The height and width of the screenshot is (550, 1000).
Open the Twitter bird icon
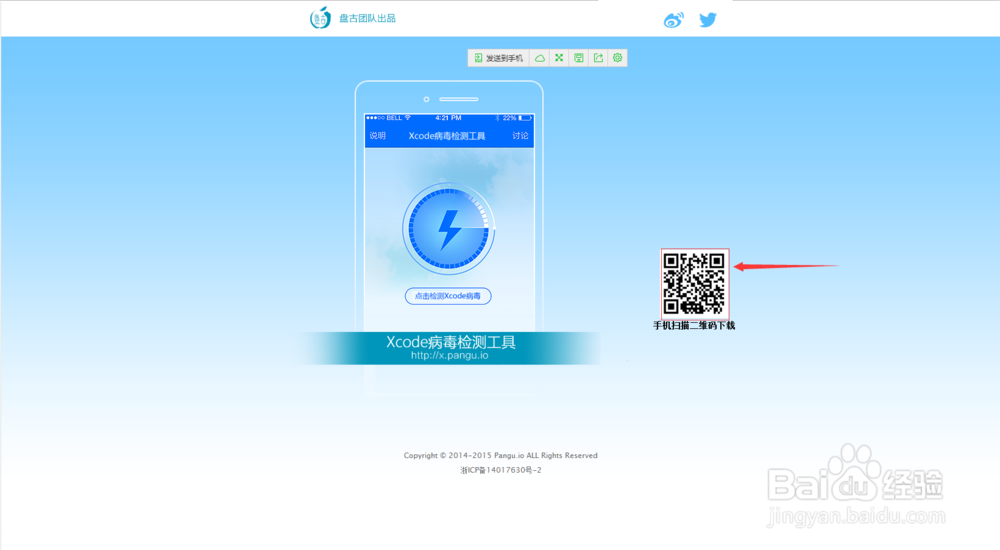[x=708, y=20]
